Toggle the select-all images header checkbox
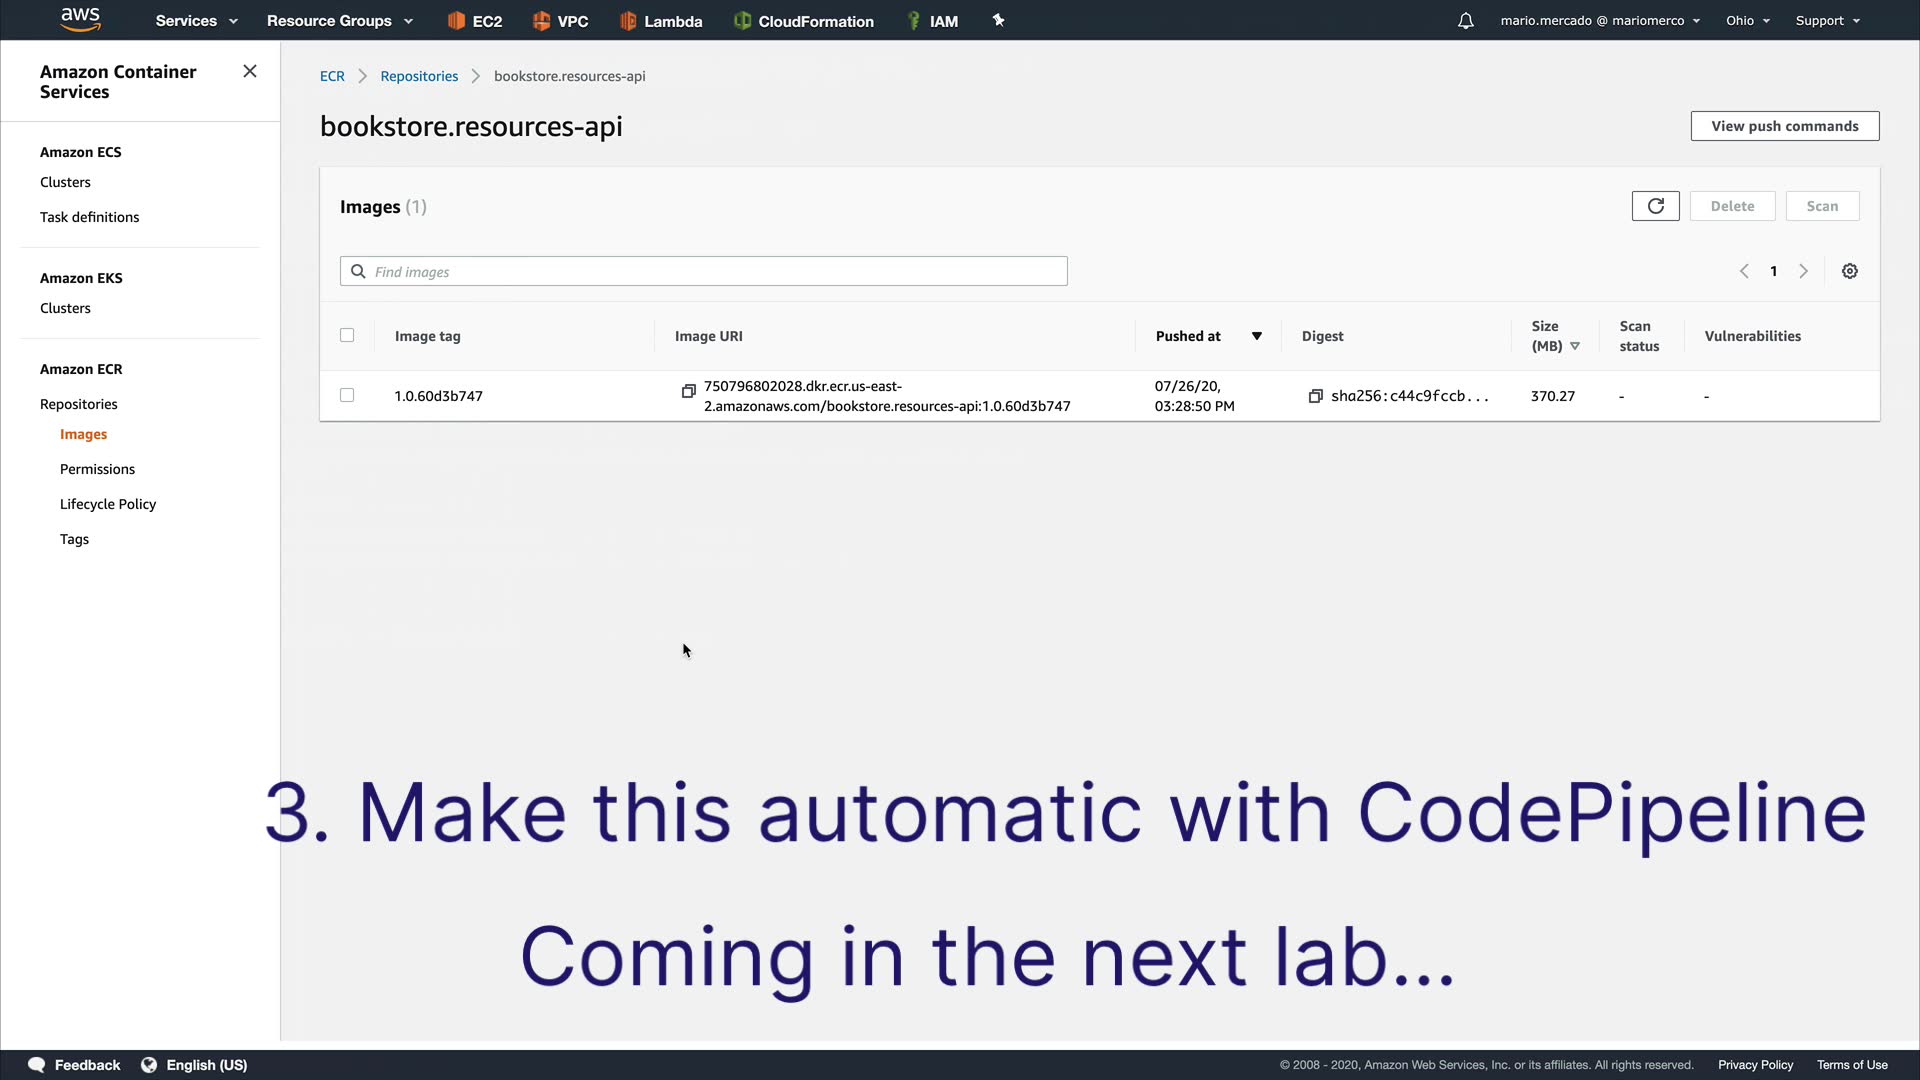 [x=347, y=335]
